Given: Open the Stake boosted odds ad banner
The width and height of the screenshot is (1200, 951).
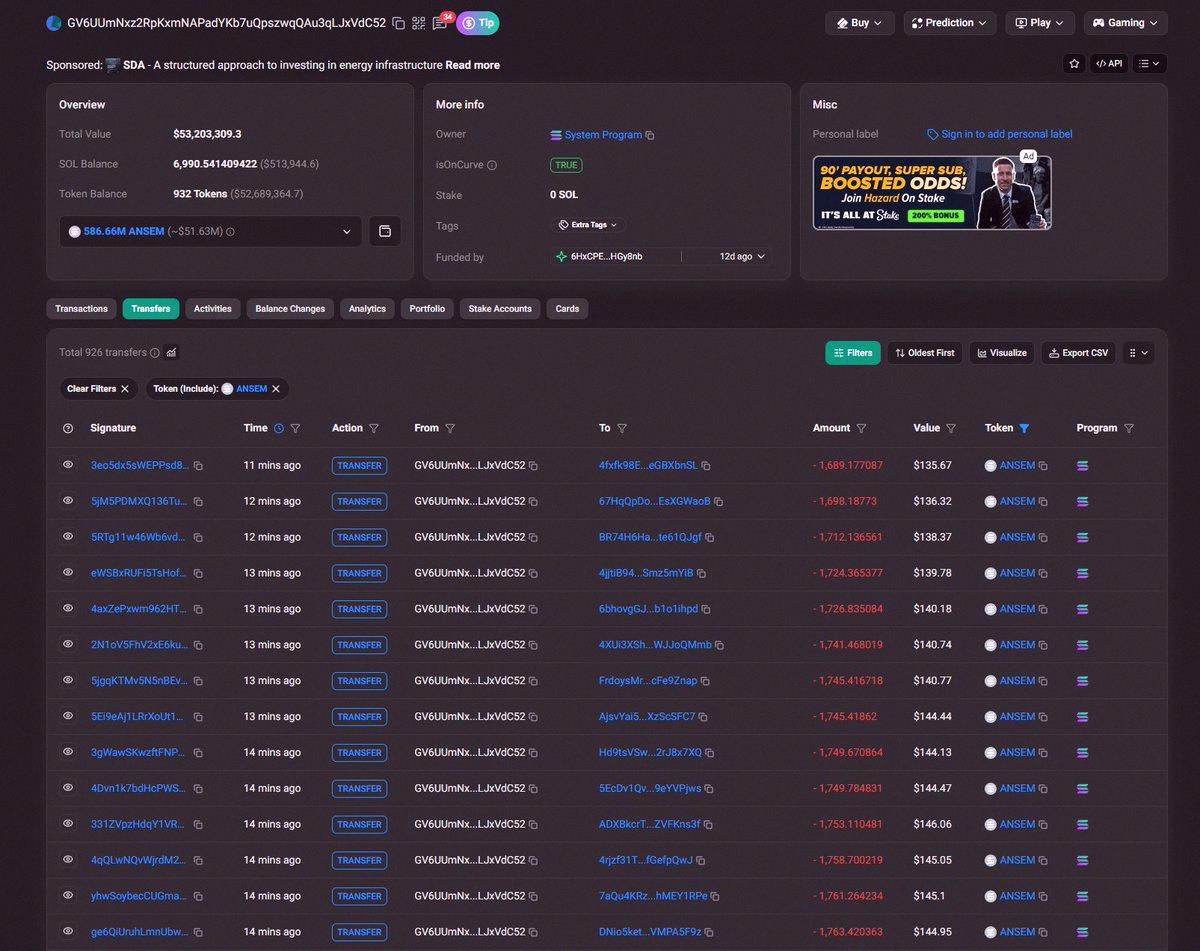Looking at the screenshot, I should (932, 192).
